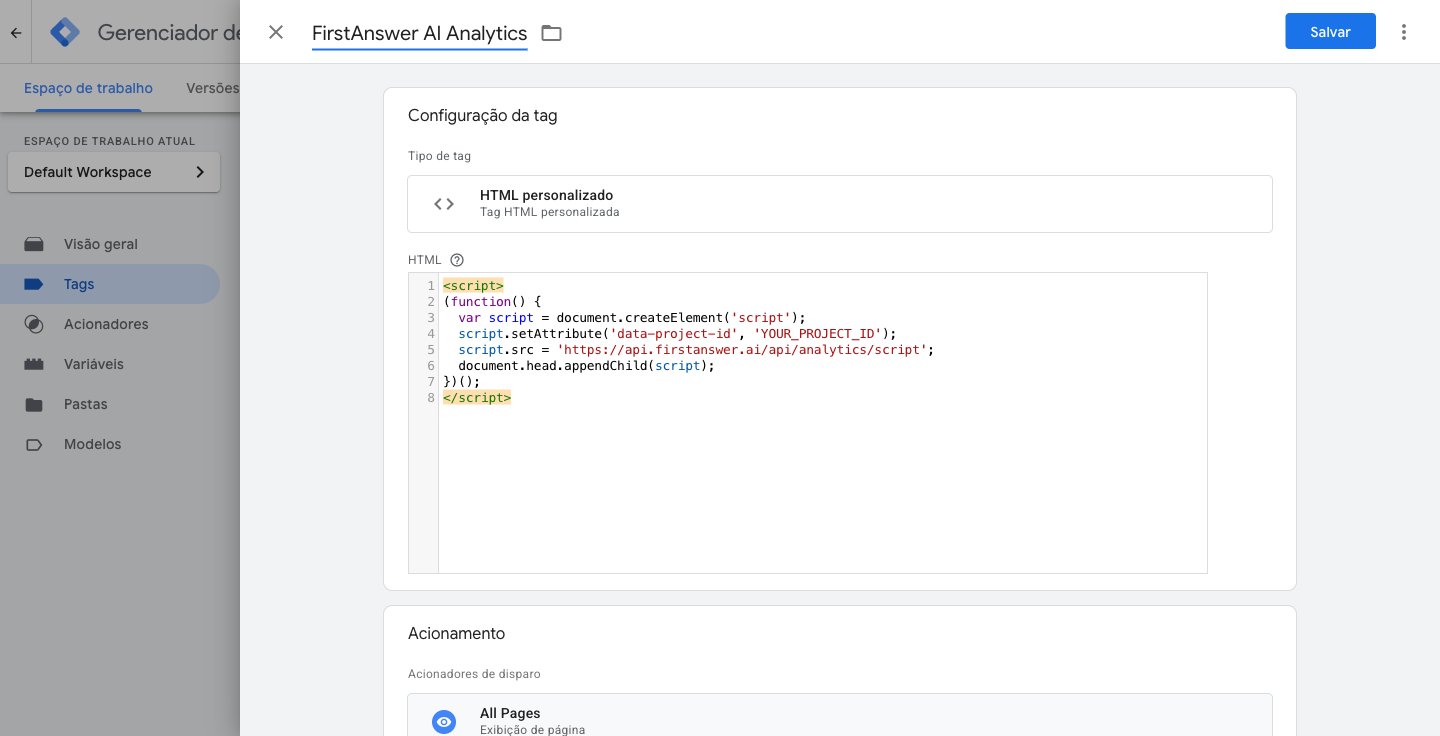Image resolution: width=1440 pixels, height=736 pixels.
Task: Click the Acionadores target icon
Action: click(x=34, y=324)
